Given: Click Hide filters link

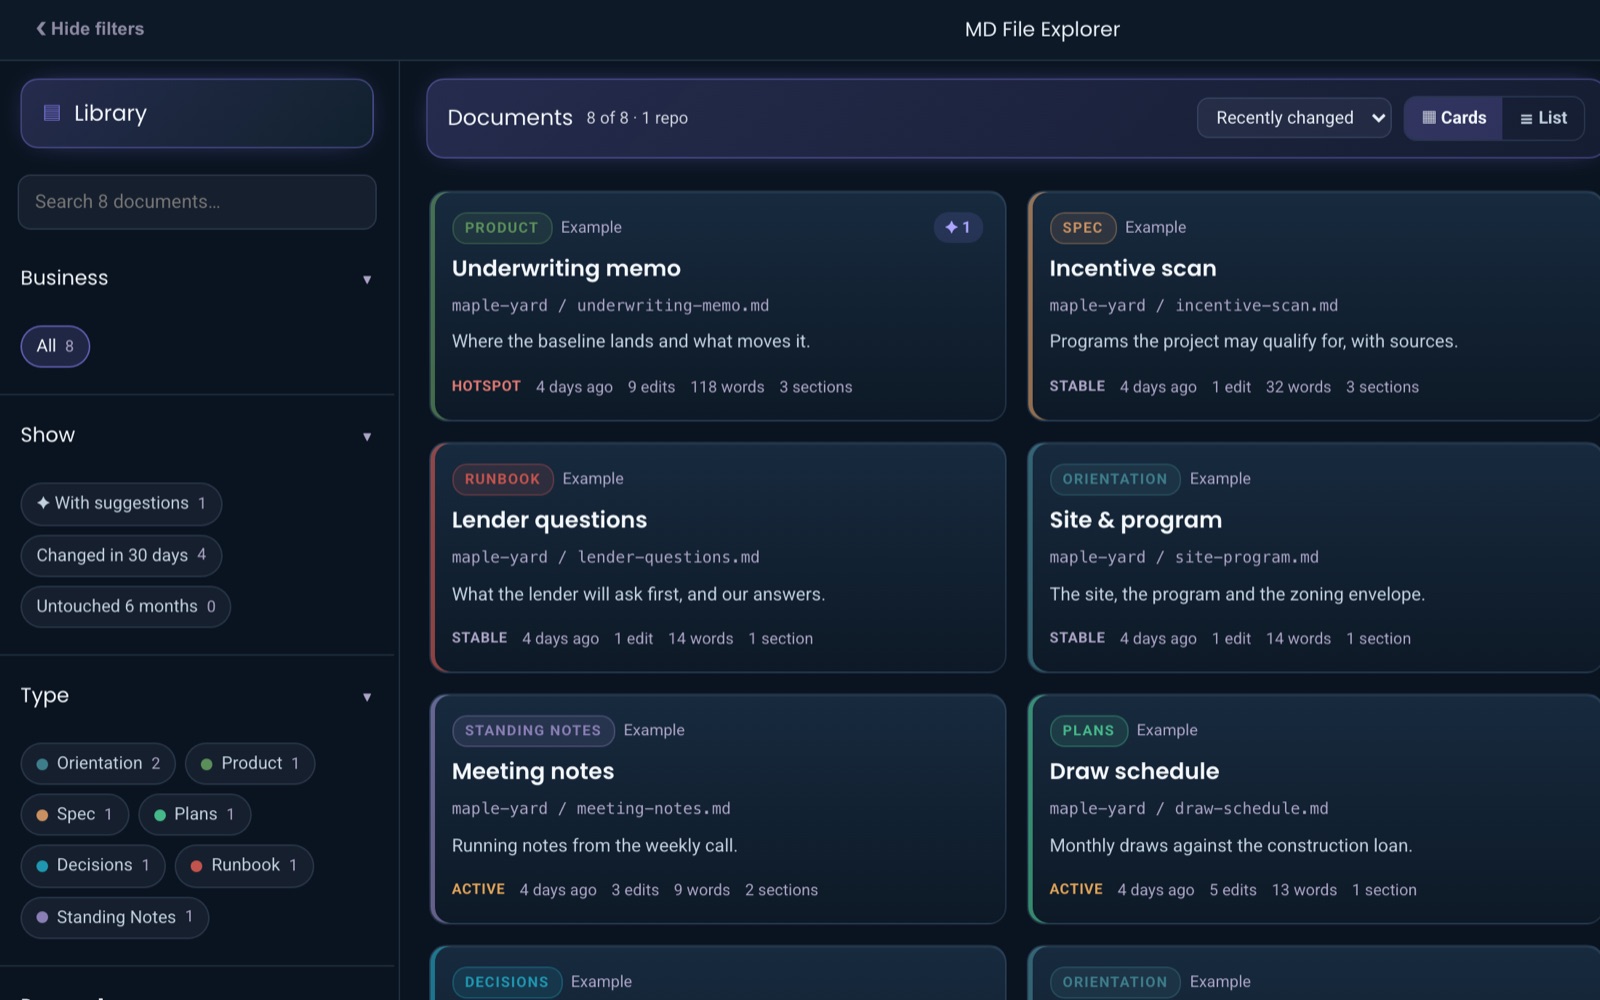Looking at the screenshot, I should (90, 29).
